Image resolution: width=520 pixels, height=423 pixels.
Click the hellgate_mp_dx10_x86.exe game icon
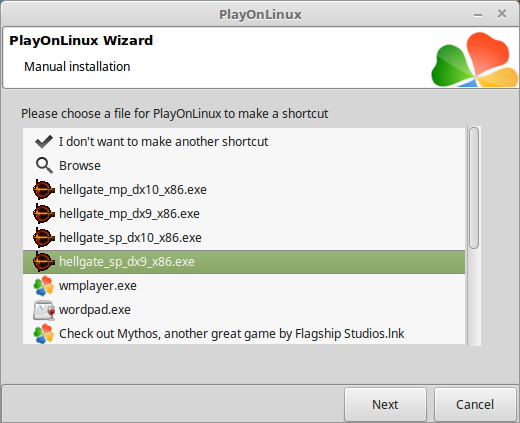44,190
